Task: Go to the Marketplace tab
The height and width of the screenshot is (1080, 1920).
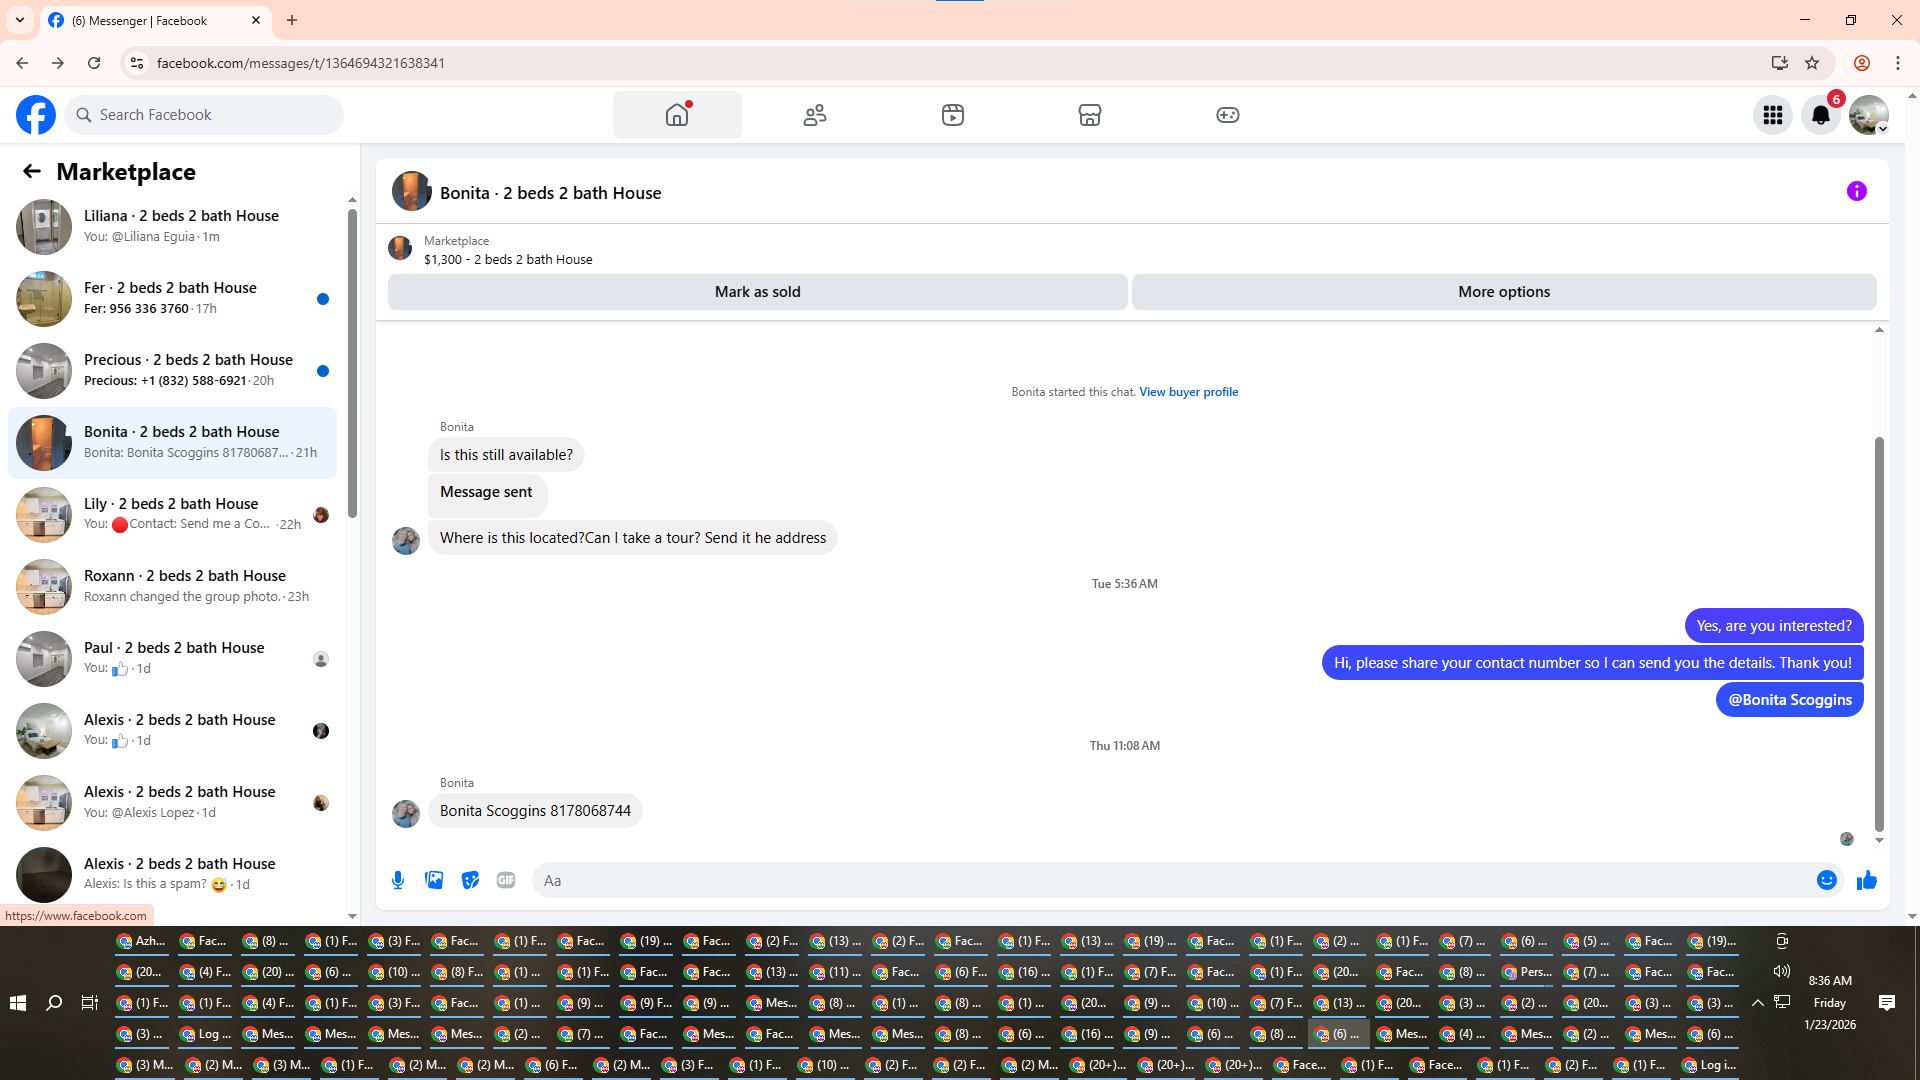Action: (x=1089, y=115)
